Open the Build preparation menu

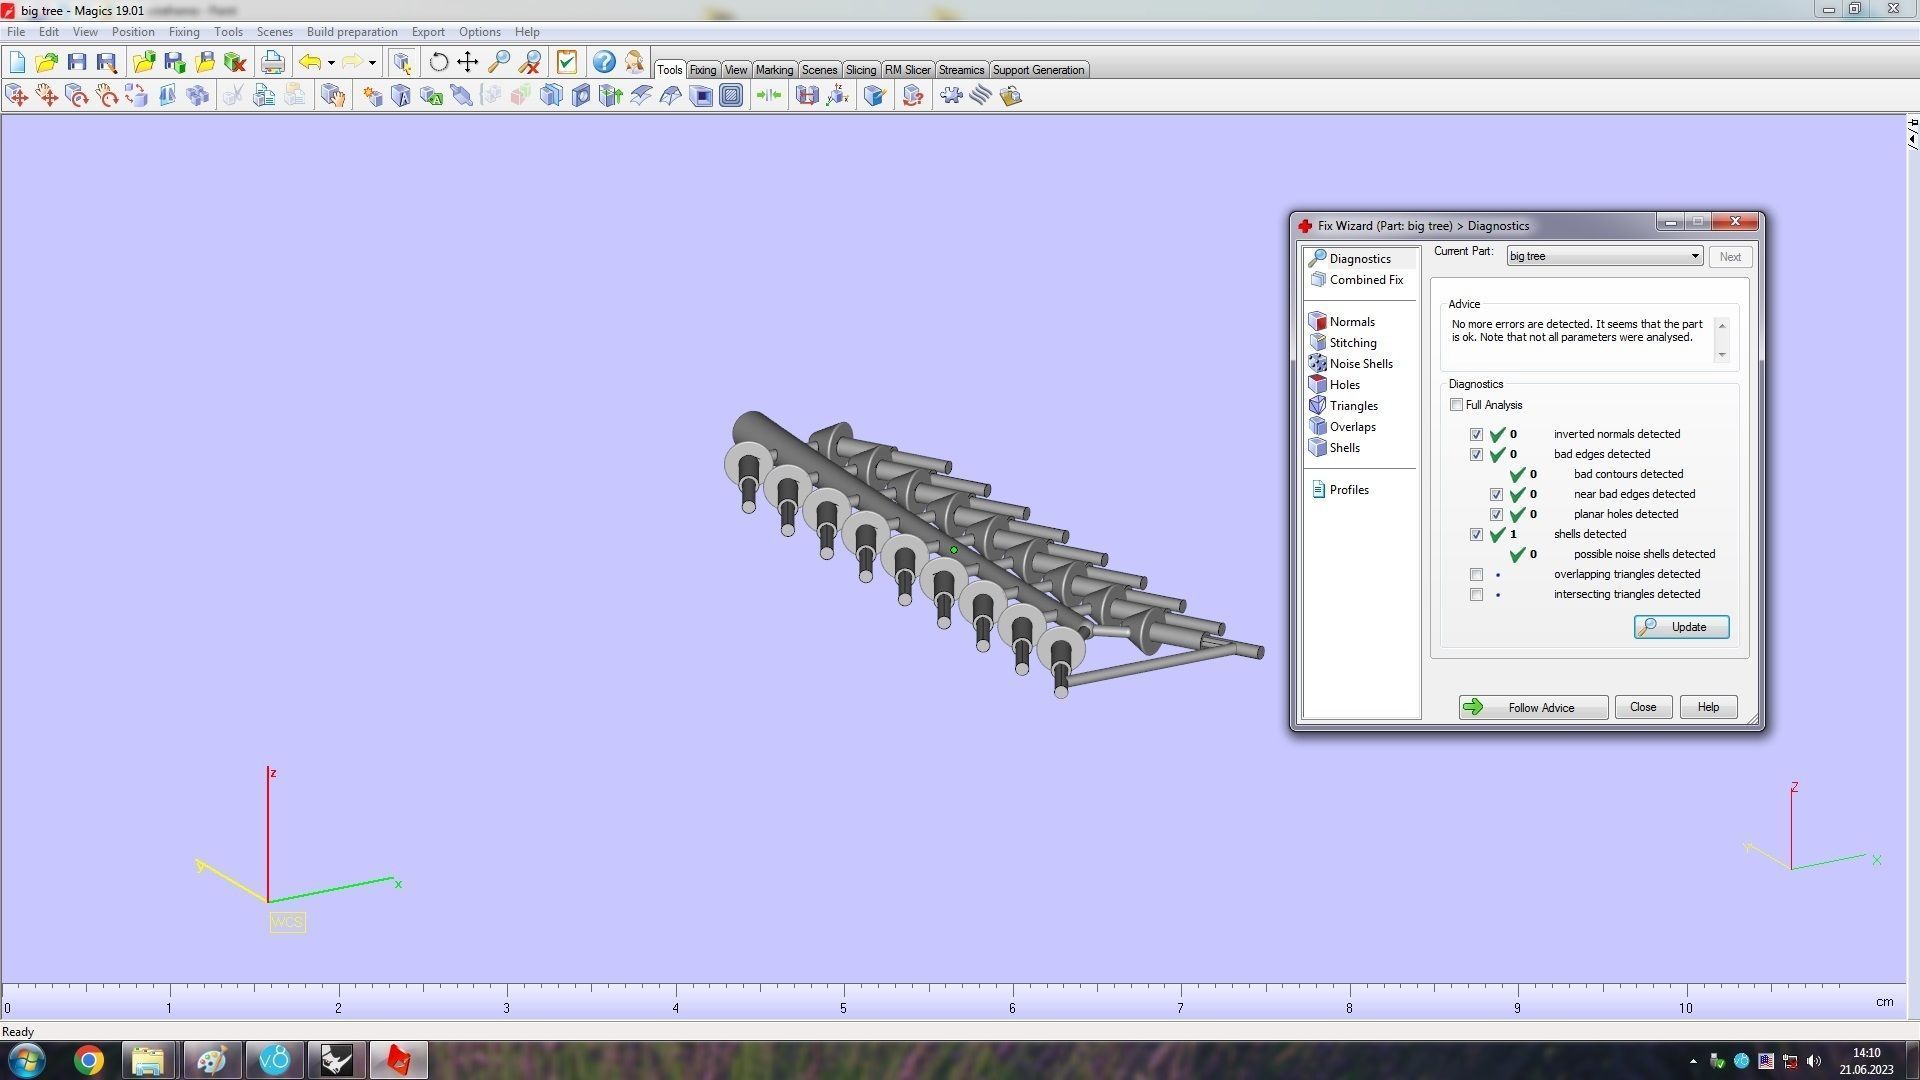pyautogui.click(x=351, y=32)
